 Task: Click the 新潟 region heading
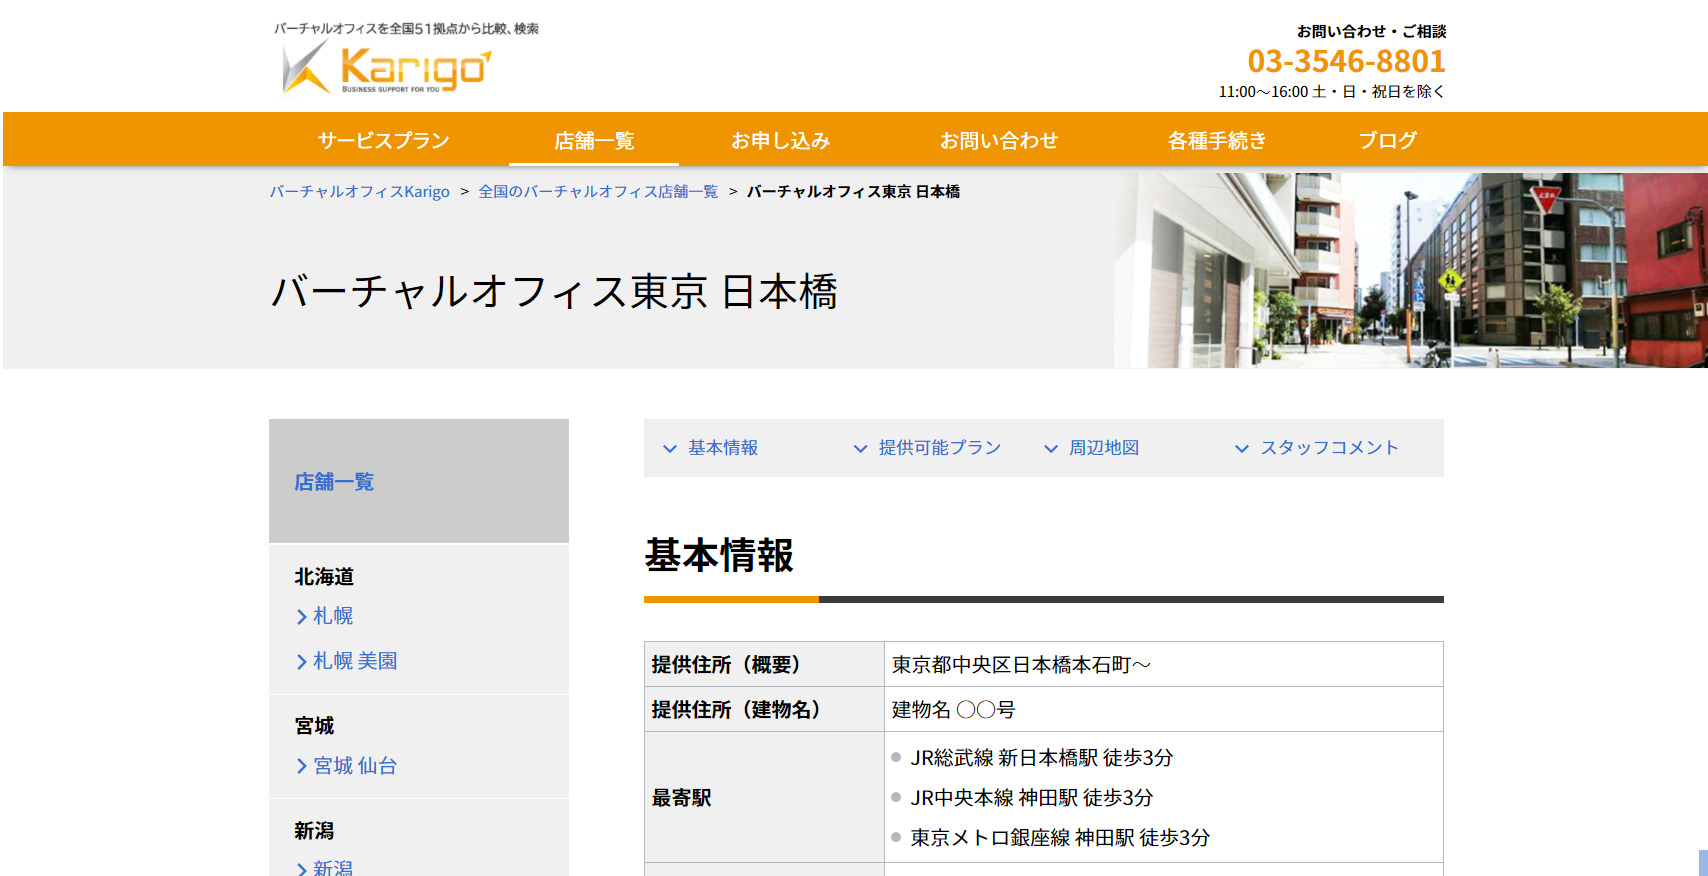tap(314, 831)
